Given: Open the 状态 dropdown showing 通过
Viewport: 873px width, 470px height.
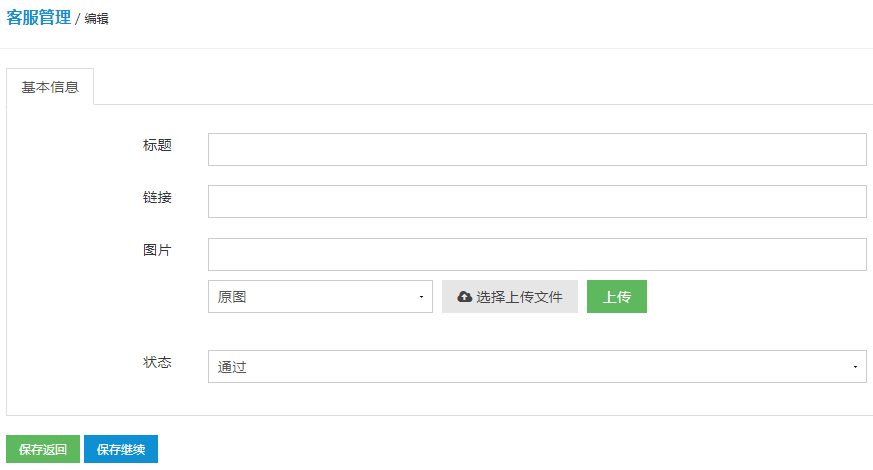Looking at the screenshot, I should point(537,366).
